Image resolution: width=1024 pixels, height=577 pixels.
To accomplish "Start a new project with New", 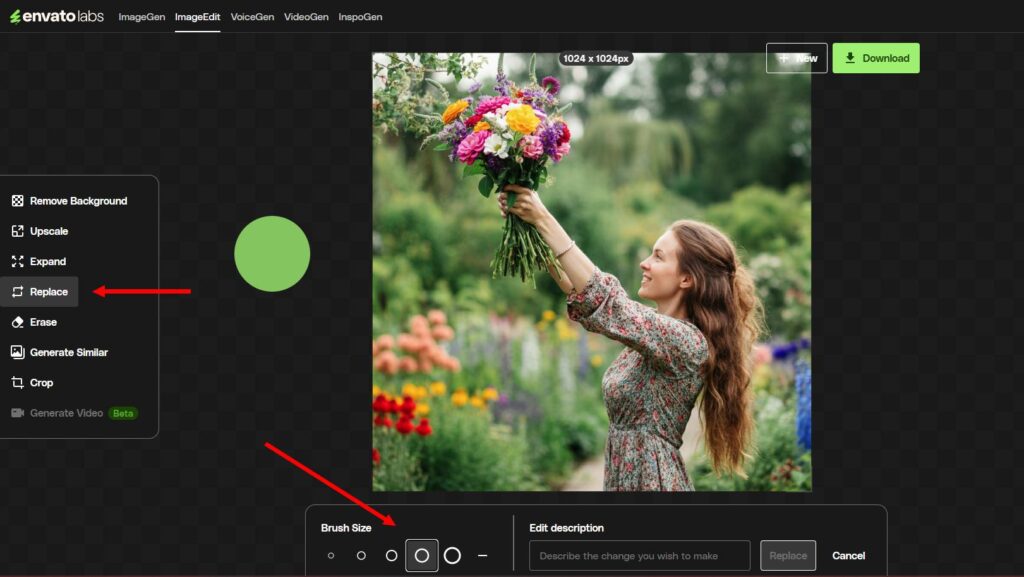I will click(x=797, y=58).
